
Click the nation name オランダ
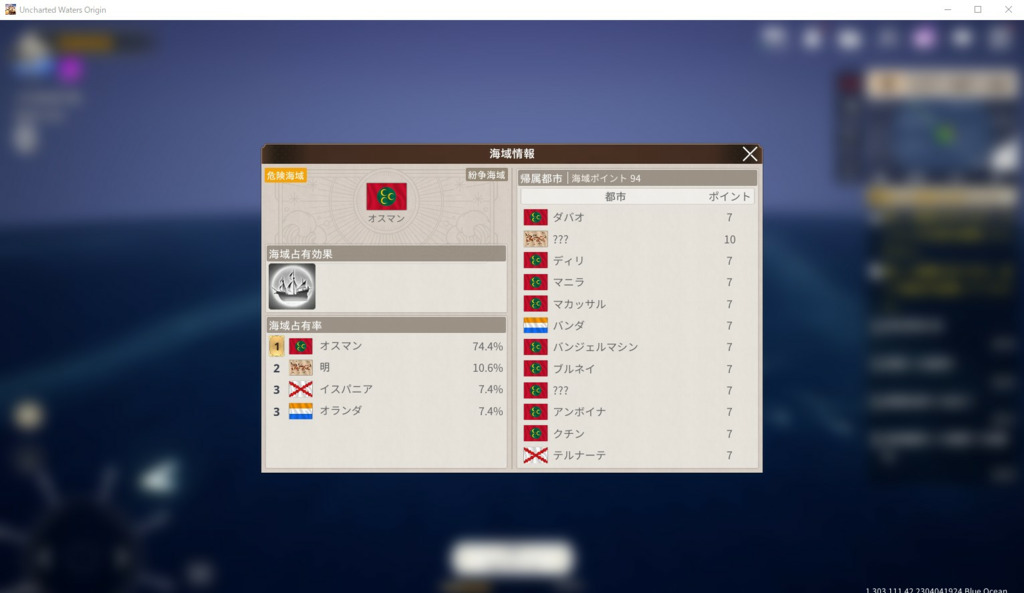pos(340,411)
